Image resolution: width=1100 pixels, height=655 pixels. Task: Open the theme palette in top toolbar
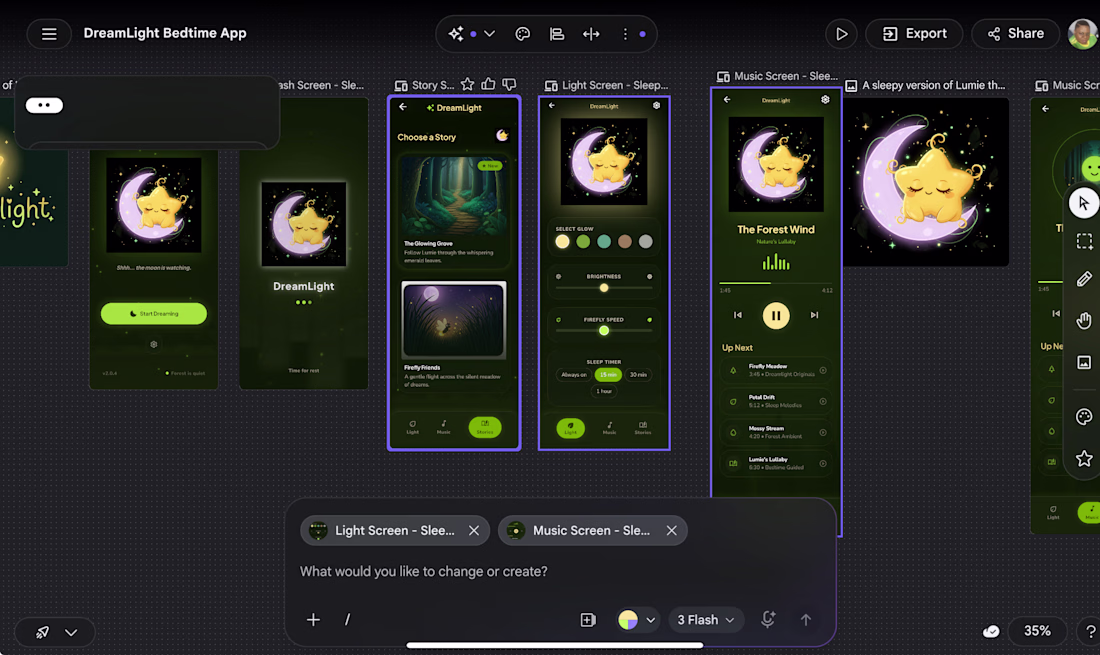[523, 34]
